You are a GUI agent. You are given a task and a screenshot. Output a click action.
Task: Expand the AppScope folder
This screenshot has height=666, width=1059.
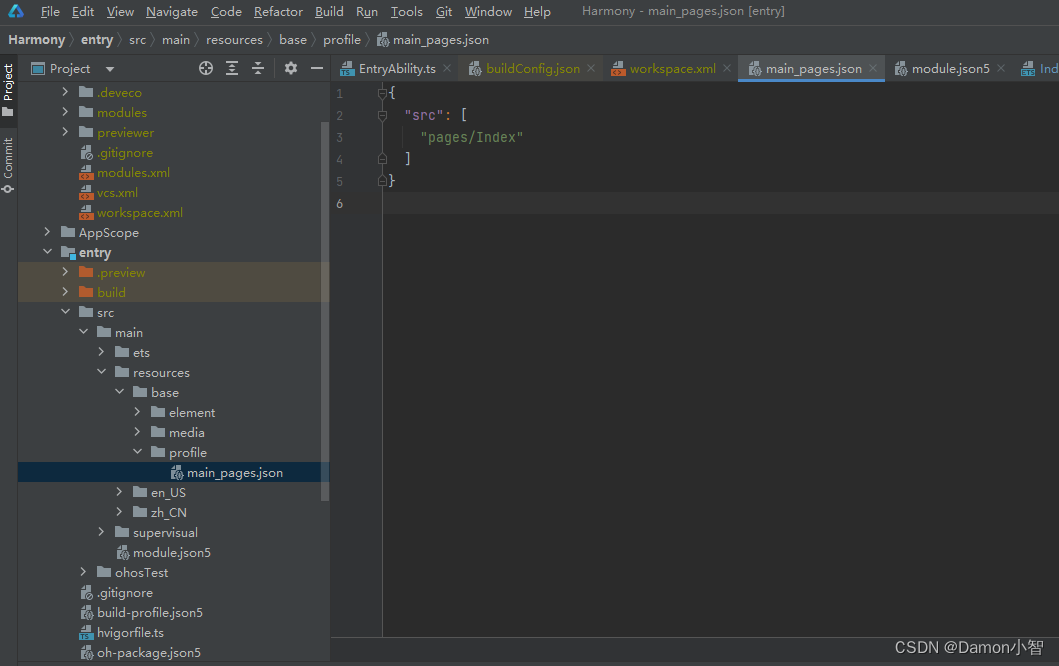tap(48, 232)
